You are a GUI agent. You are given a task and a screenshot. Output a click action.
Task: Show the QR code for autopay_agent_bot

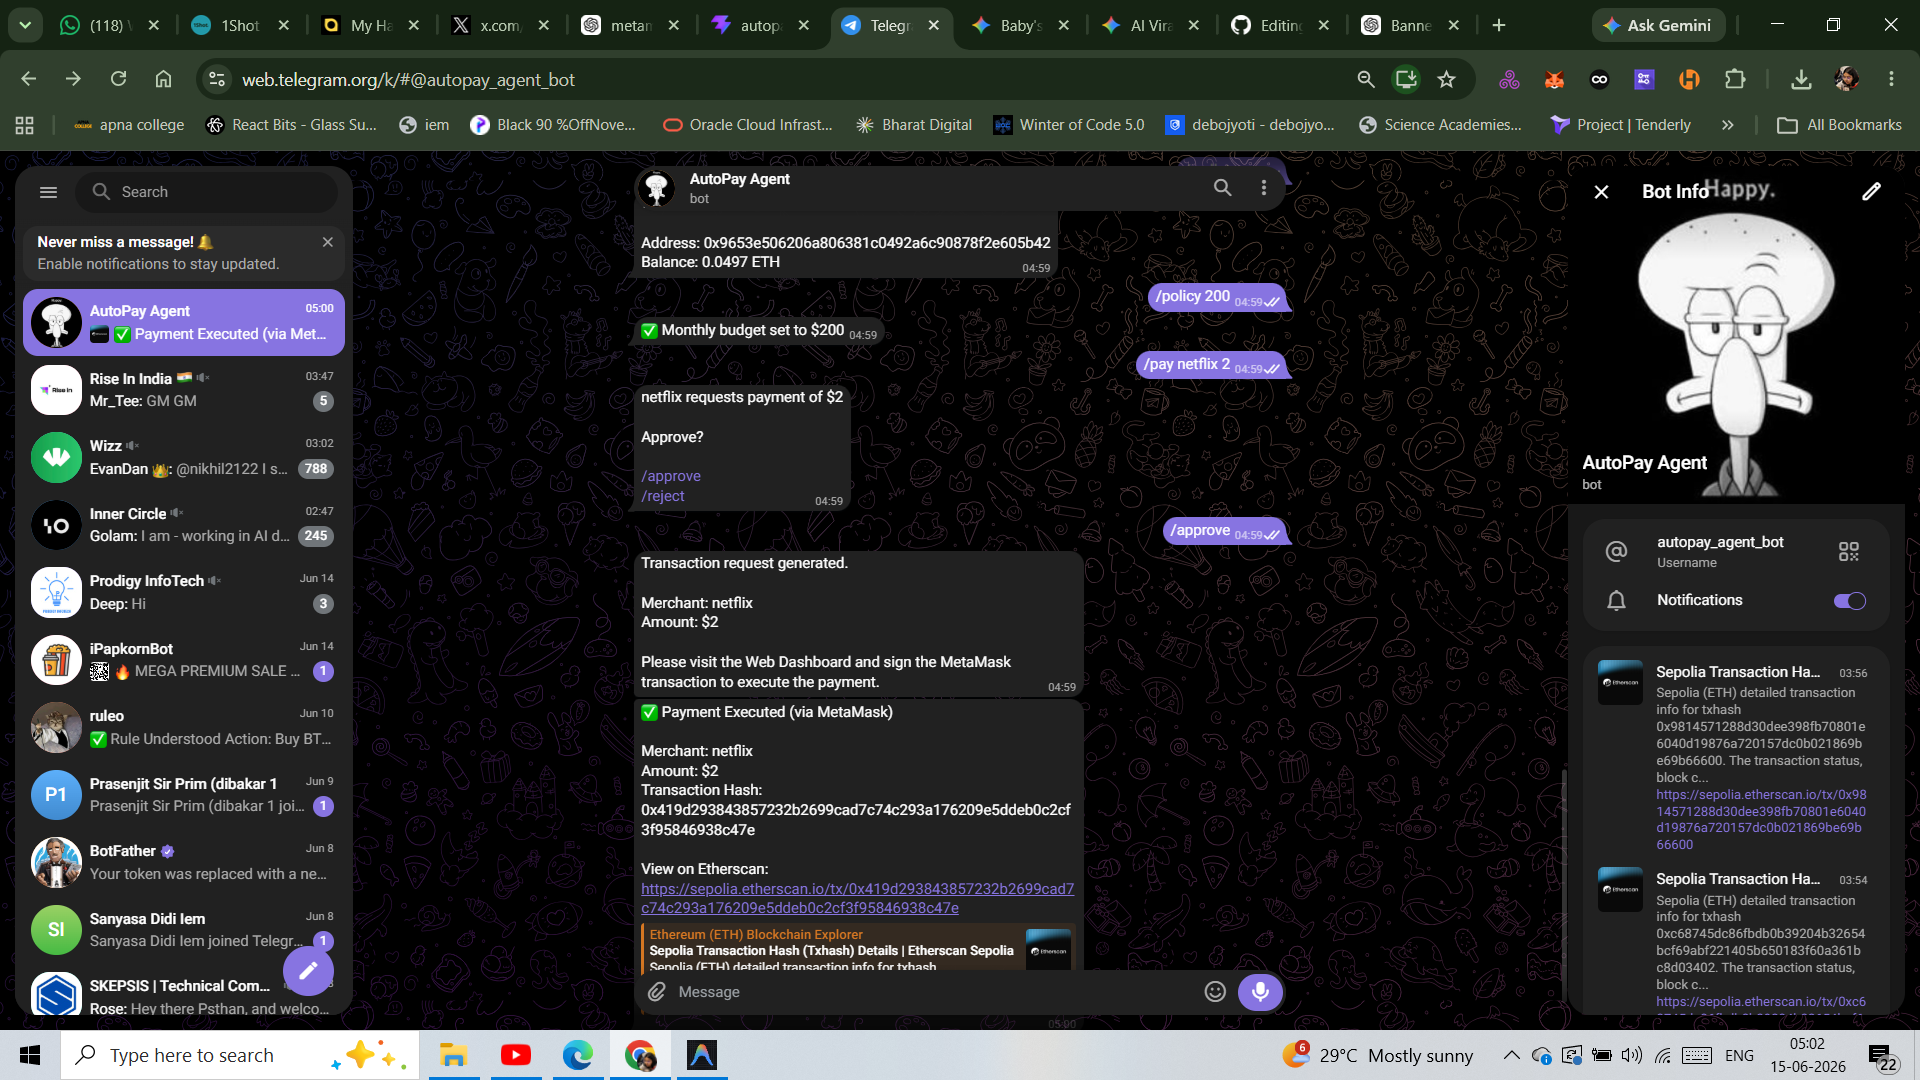pos(1848,552)
